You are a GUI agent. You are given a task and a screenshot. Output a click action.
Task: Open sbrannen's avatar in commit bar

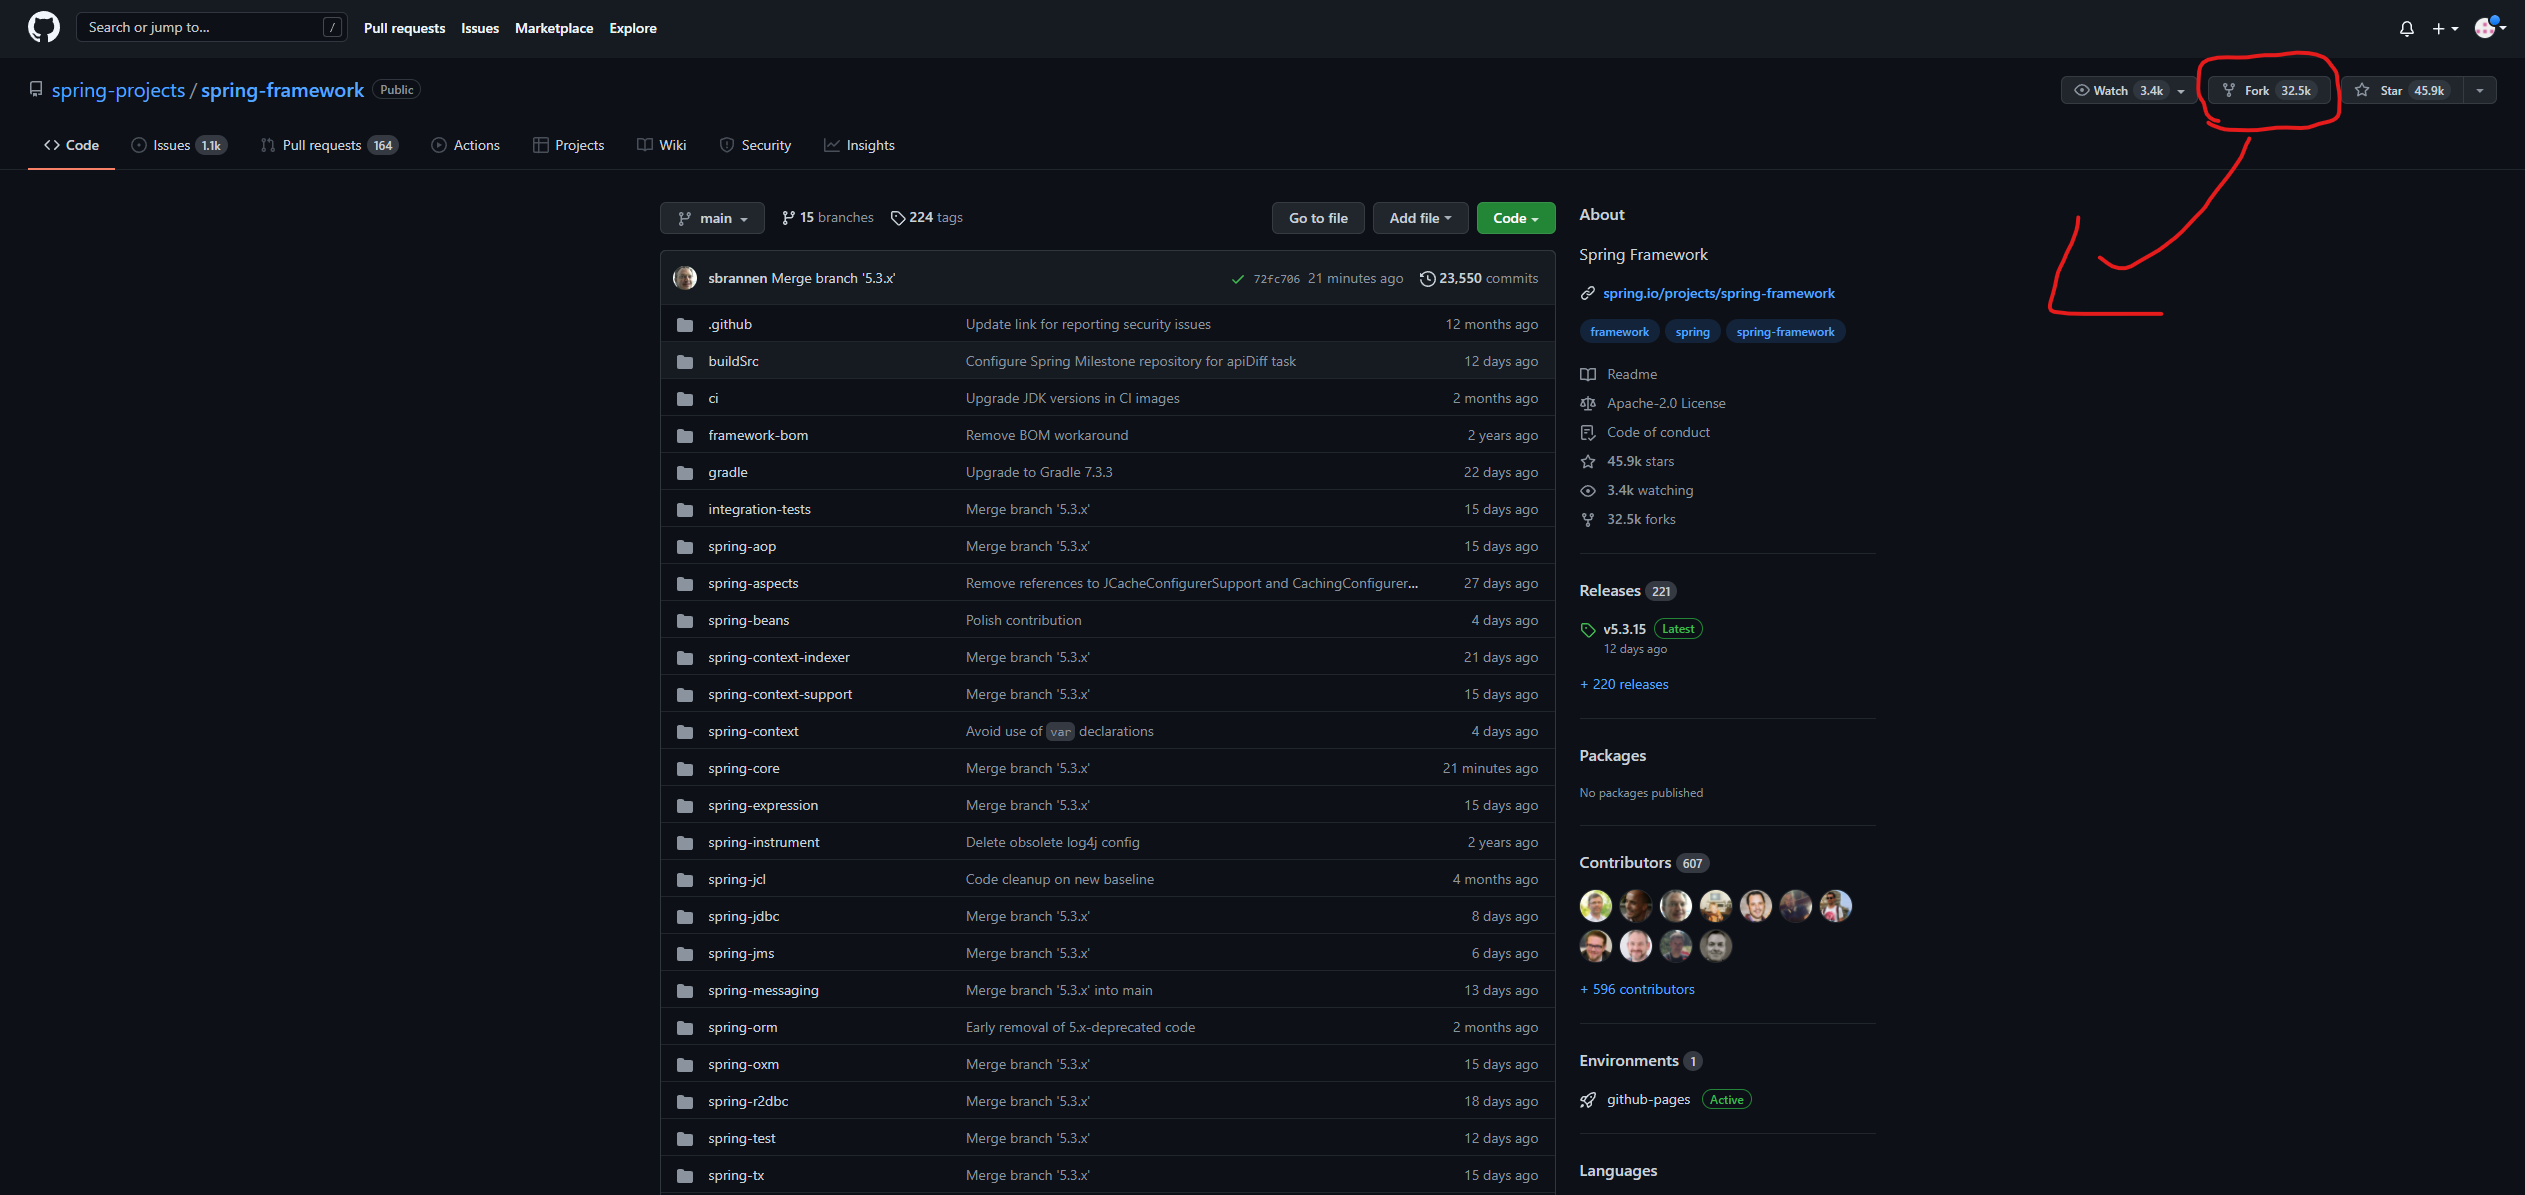685,278
